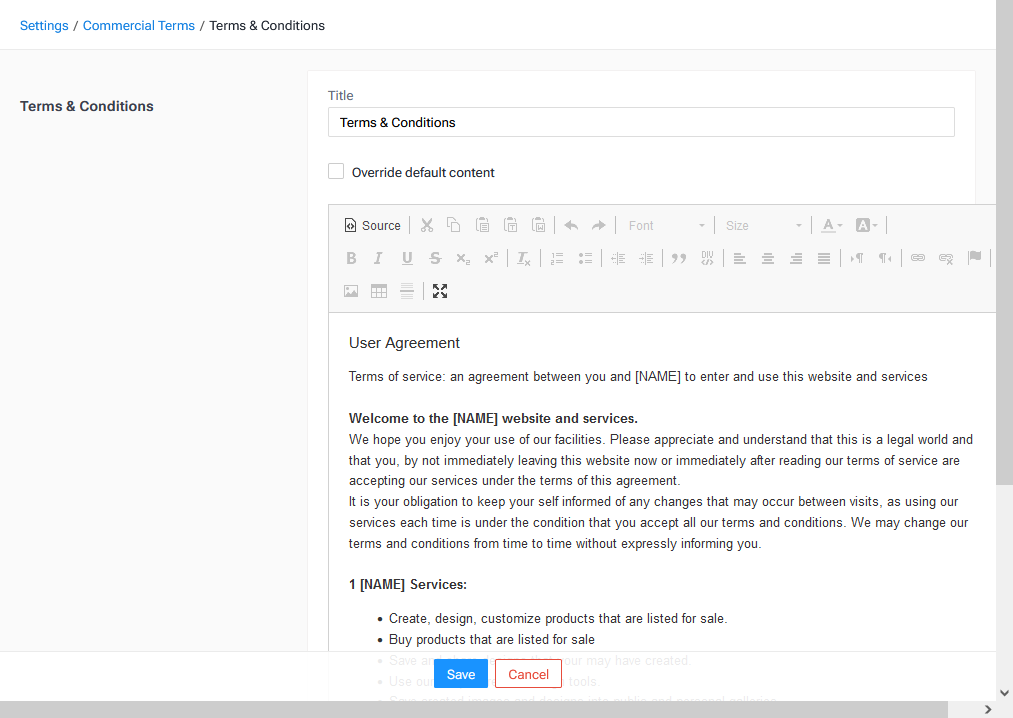Save the Terms & Conditions changes
This screenshot has width=1013, height=718.
click(460, 673)
